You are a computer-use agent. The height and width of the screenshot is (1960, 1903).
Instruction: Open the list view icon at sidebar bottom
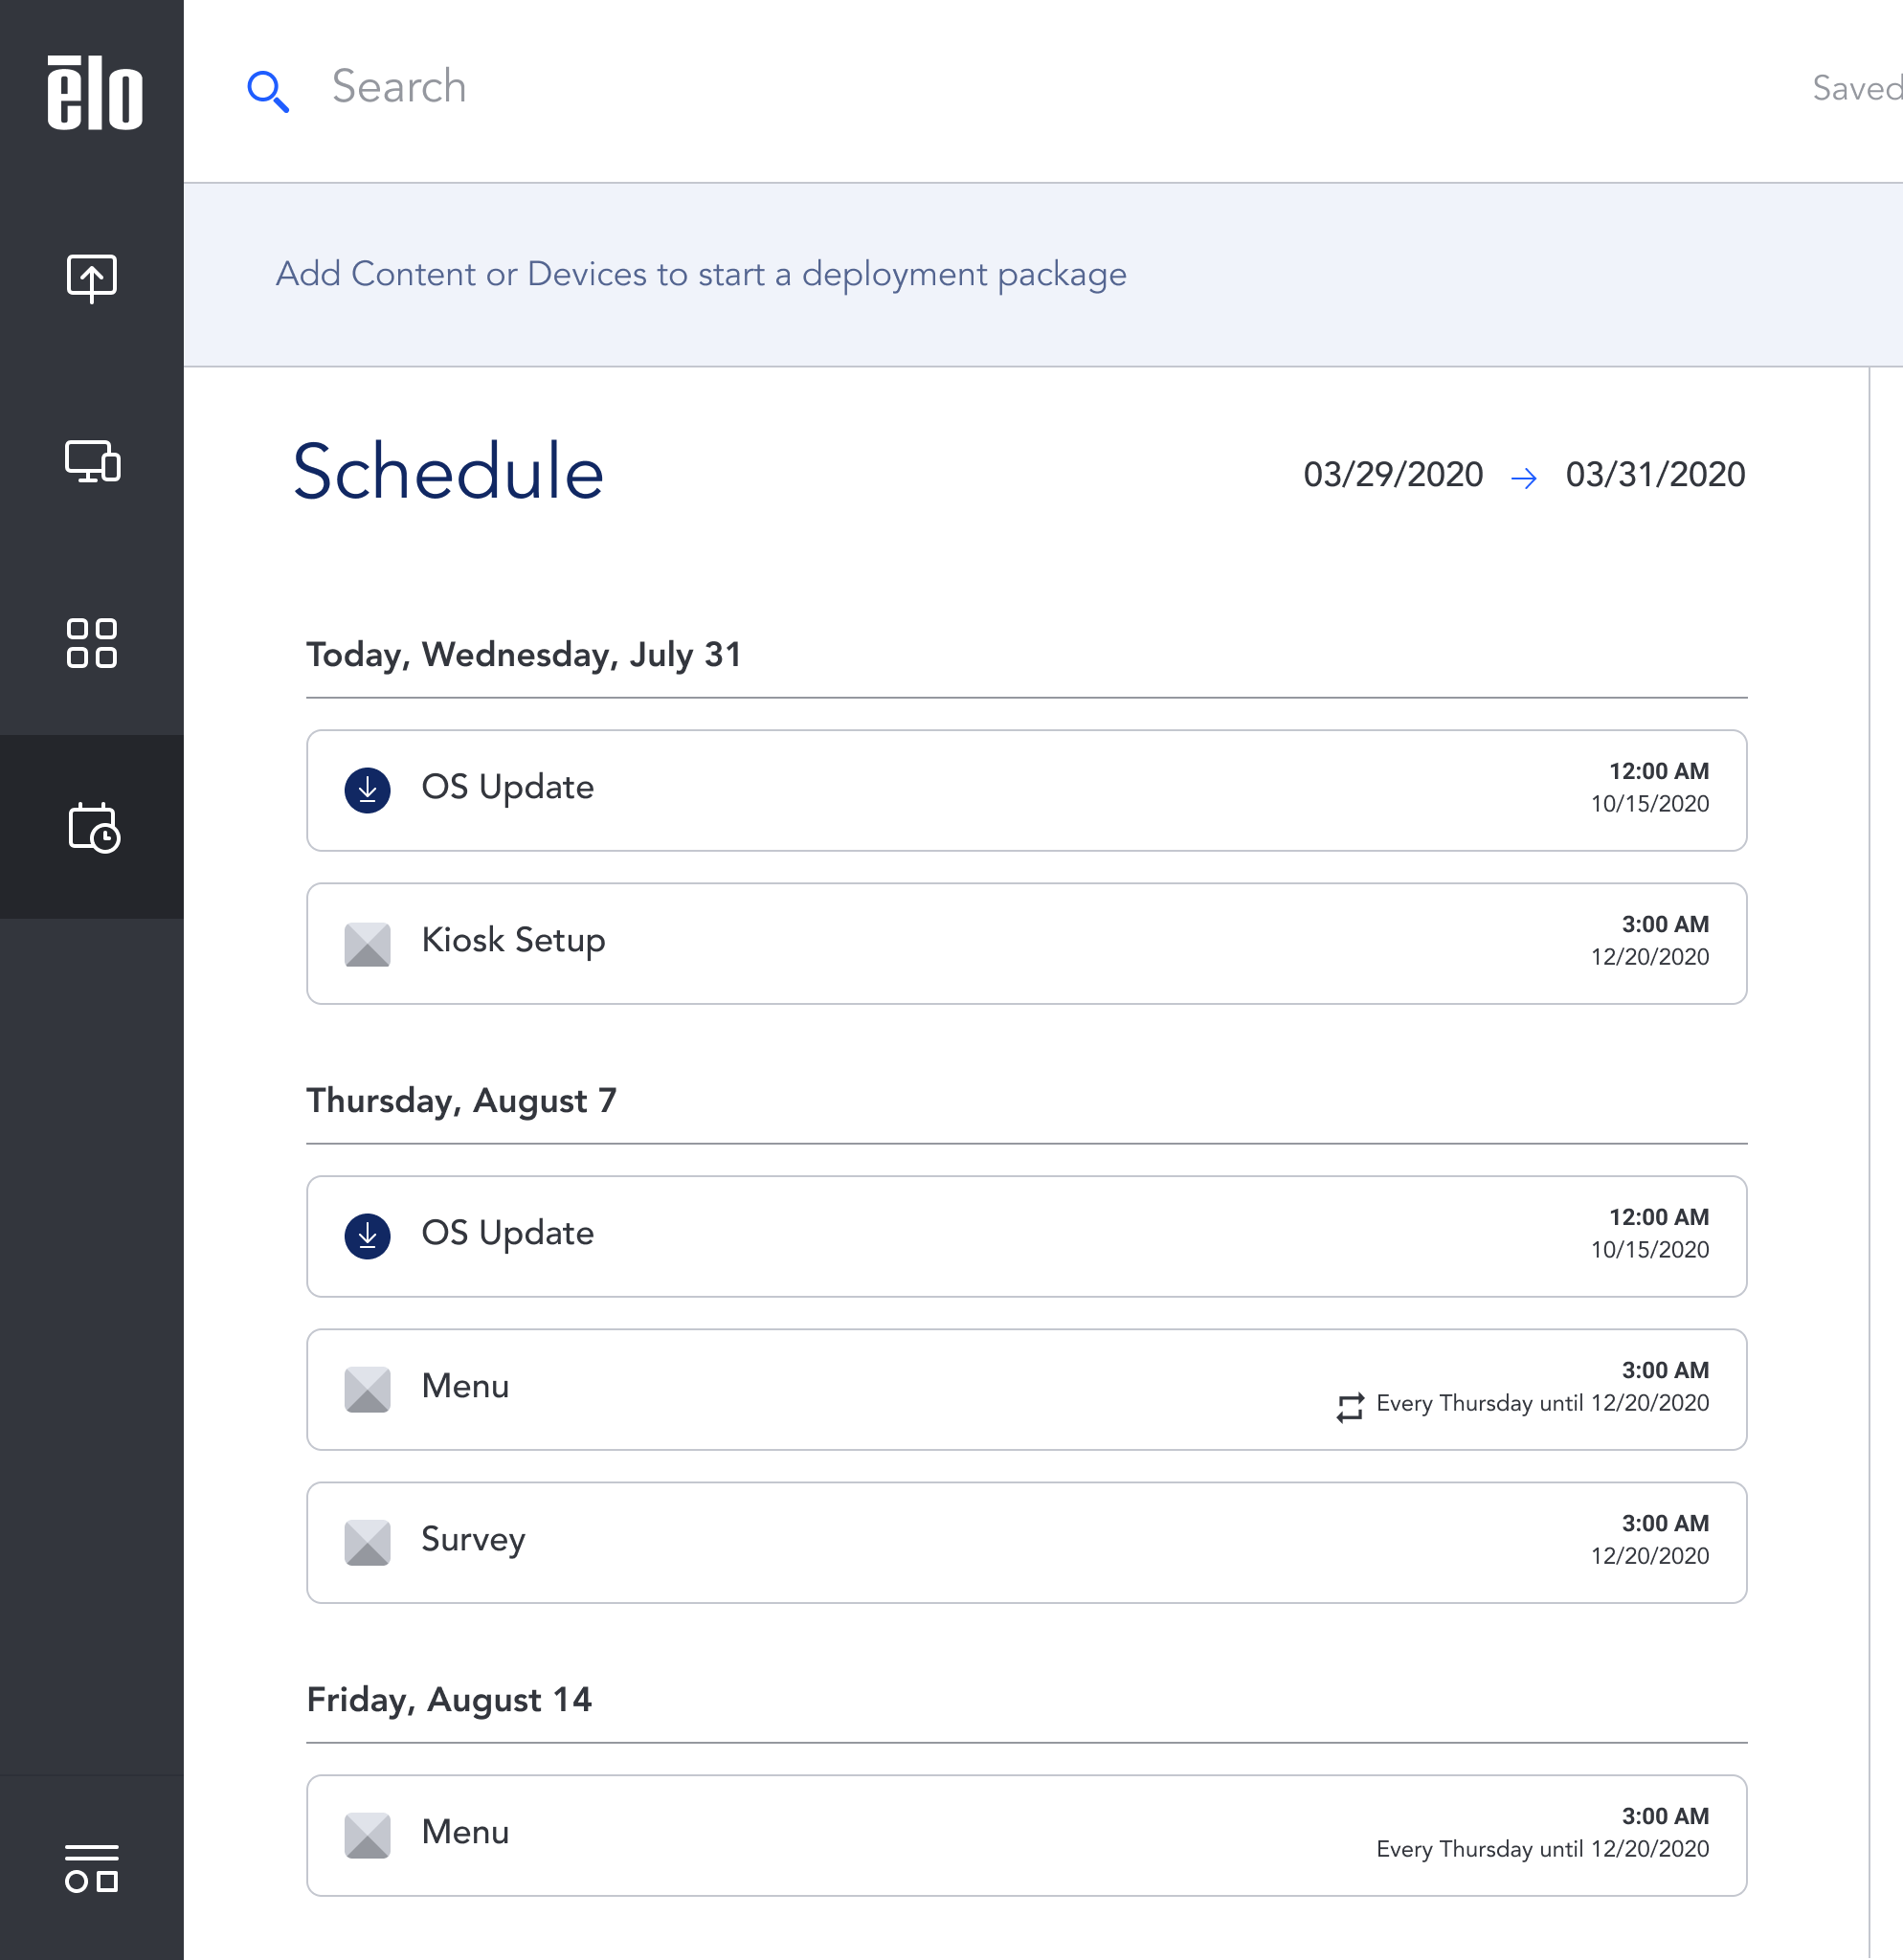click(x=92, y=1868)
